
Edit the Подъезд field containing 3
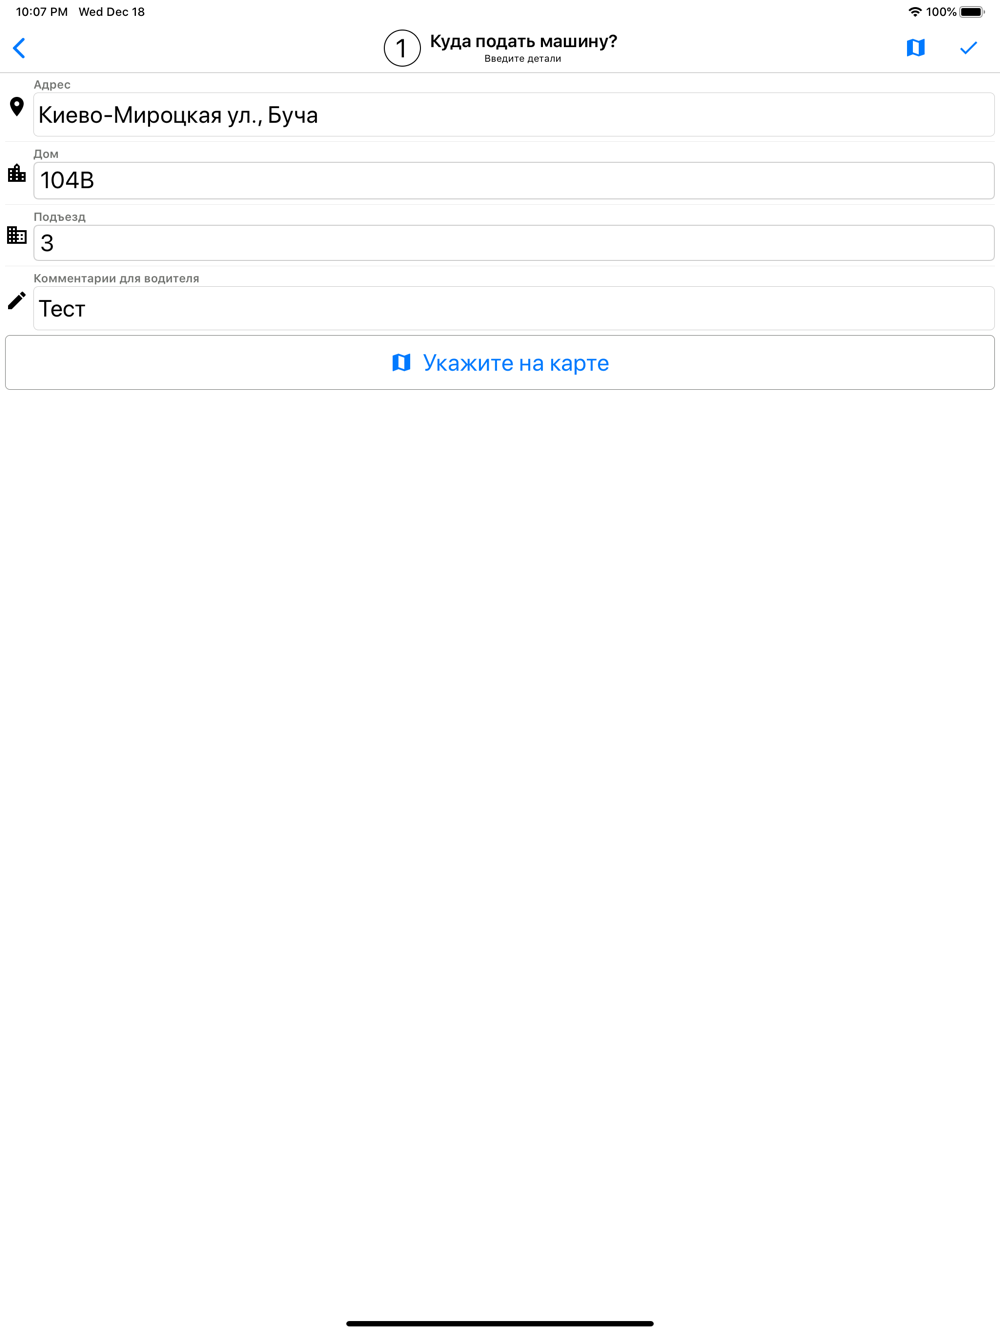514,243
